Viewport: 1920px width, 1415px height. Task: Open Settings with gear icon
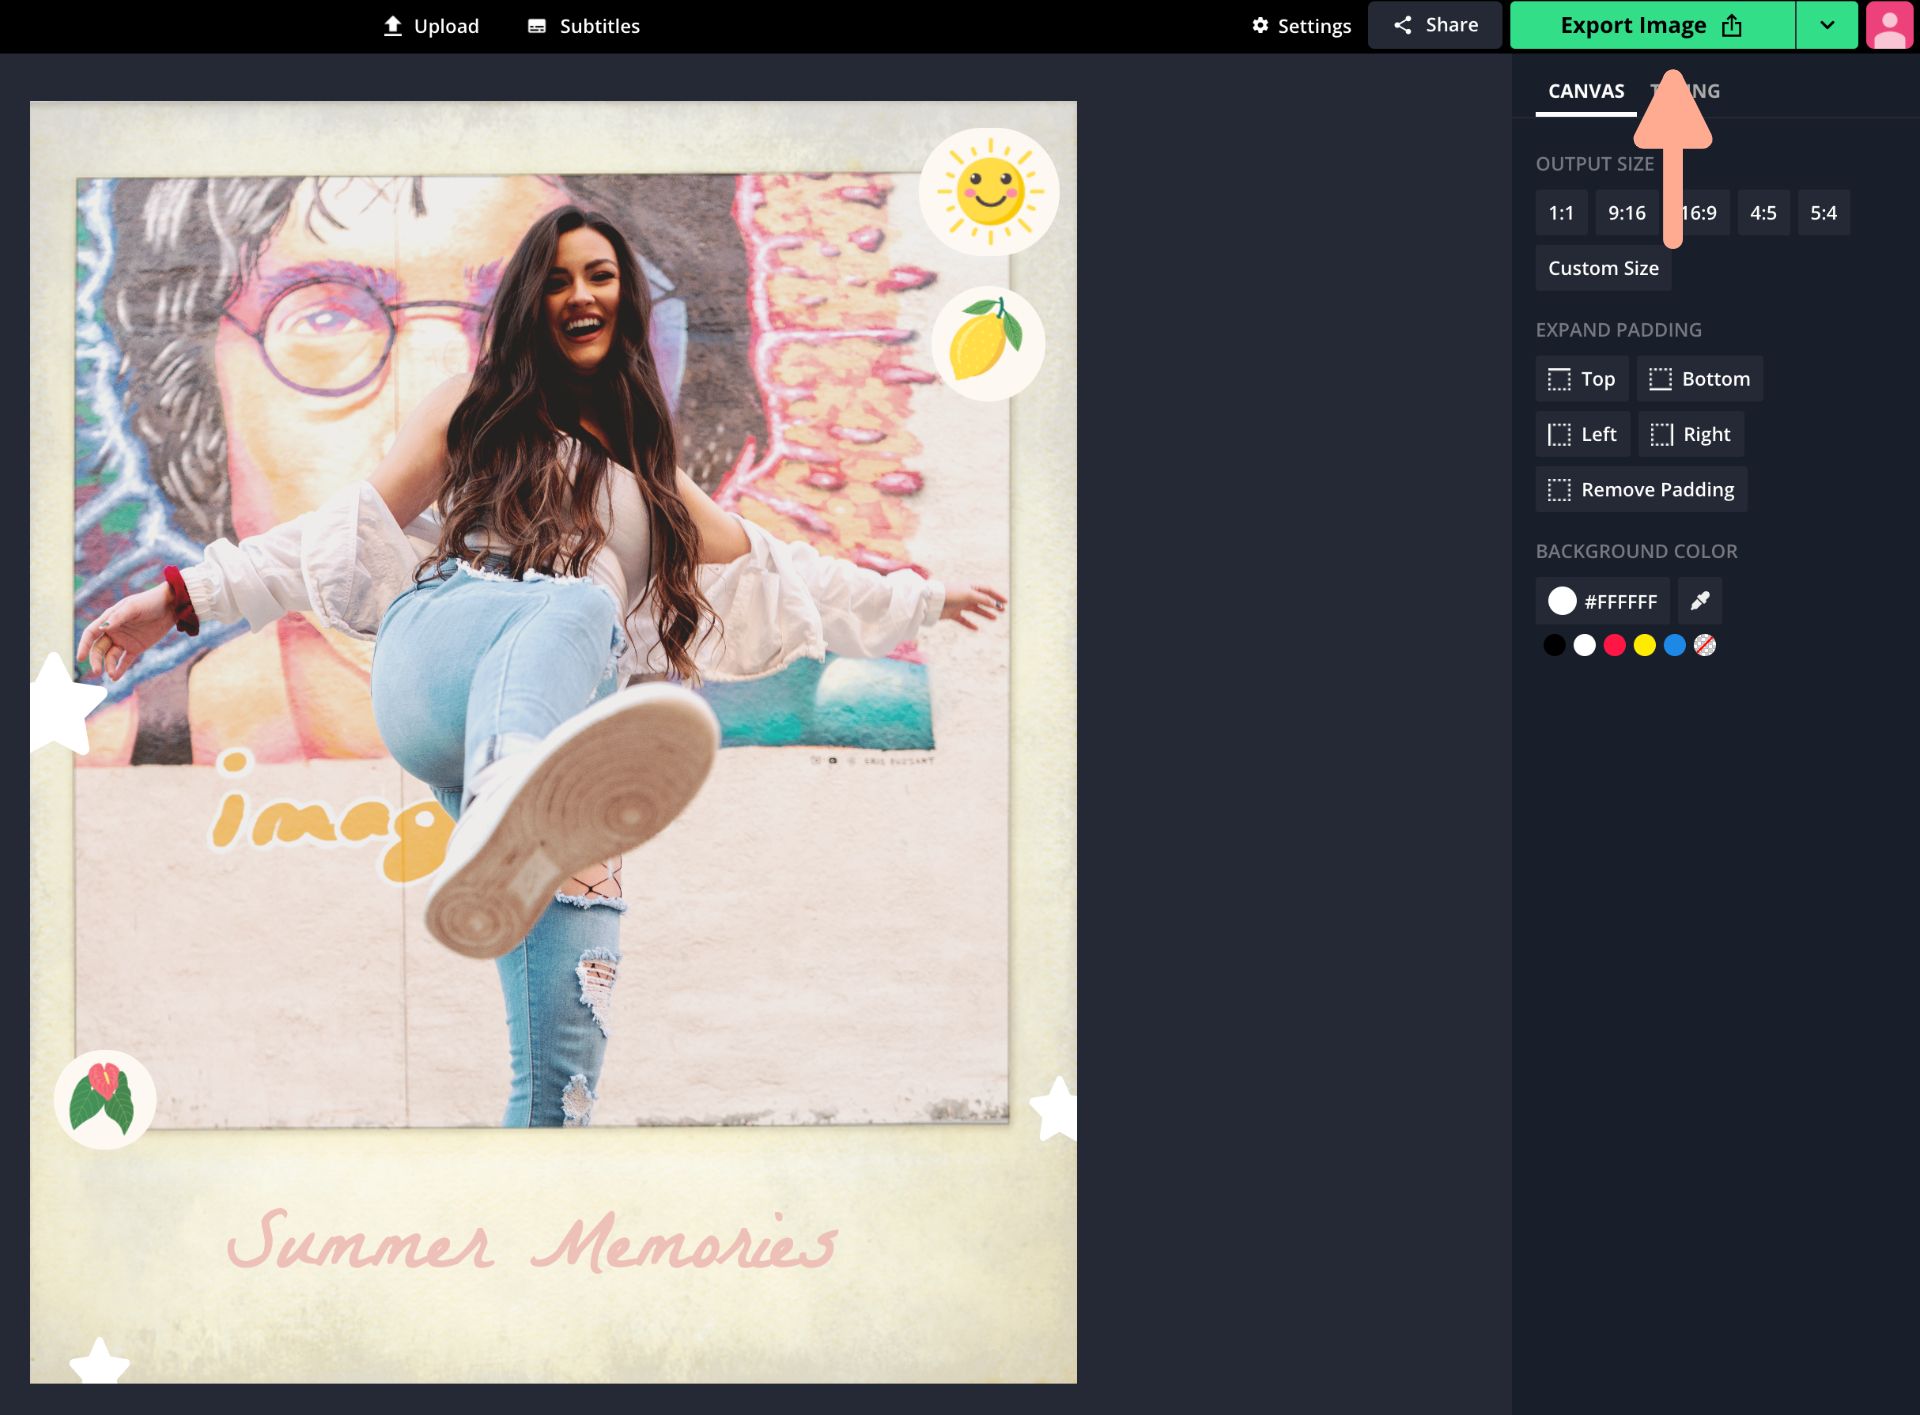pyautogui.click(x=1301, y=26)
